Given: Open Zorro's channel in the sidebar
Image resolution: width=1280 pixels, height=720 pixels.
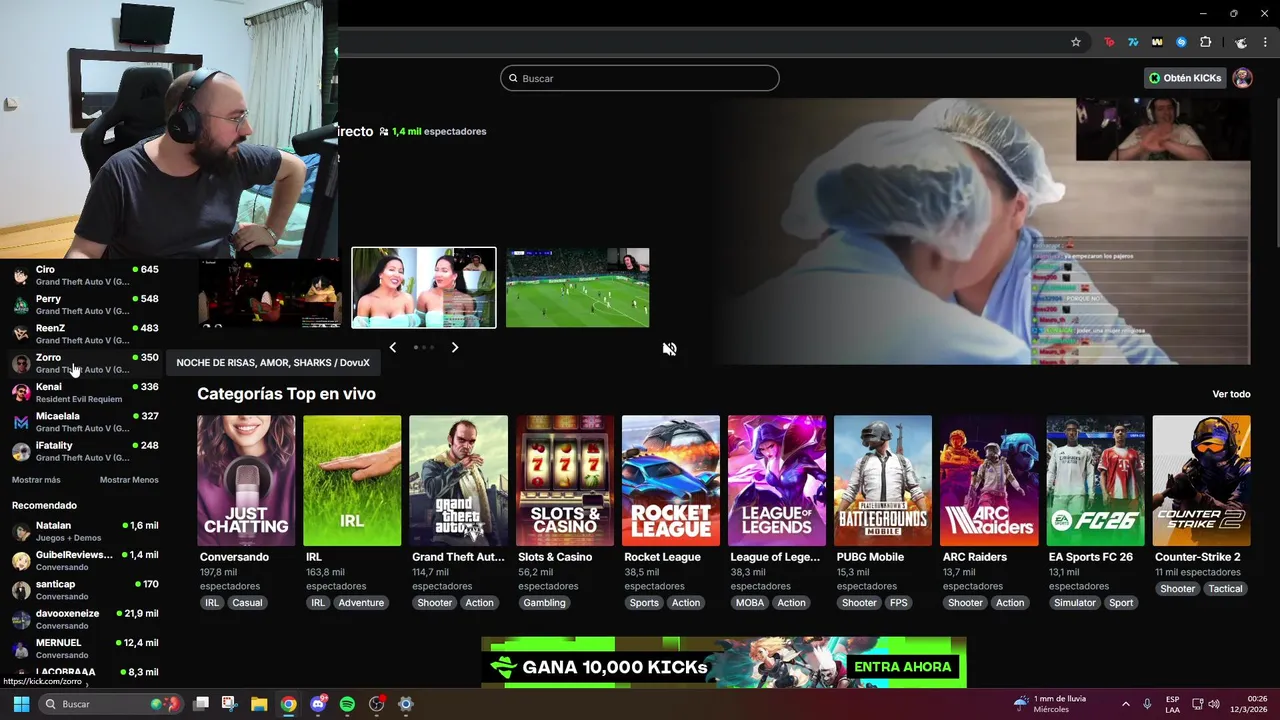Looking at the screenshot, I should click(85, 363).
